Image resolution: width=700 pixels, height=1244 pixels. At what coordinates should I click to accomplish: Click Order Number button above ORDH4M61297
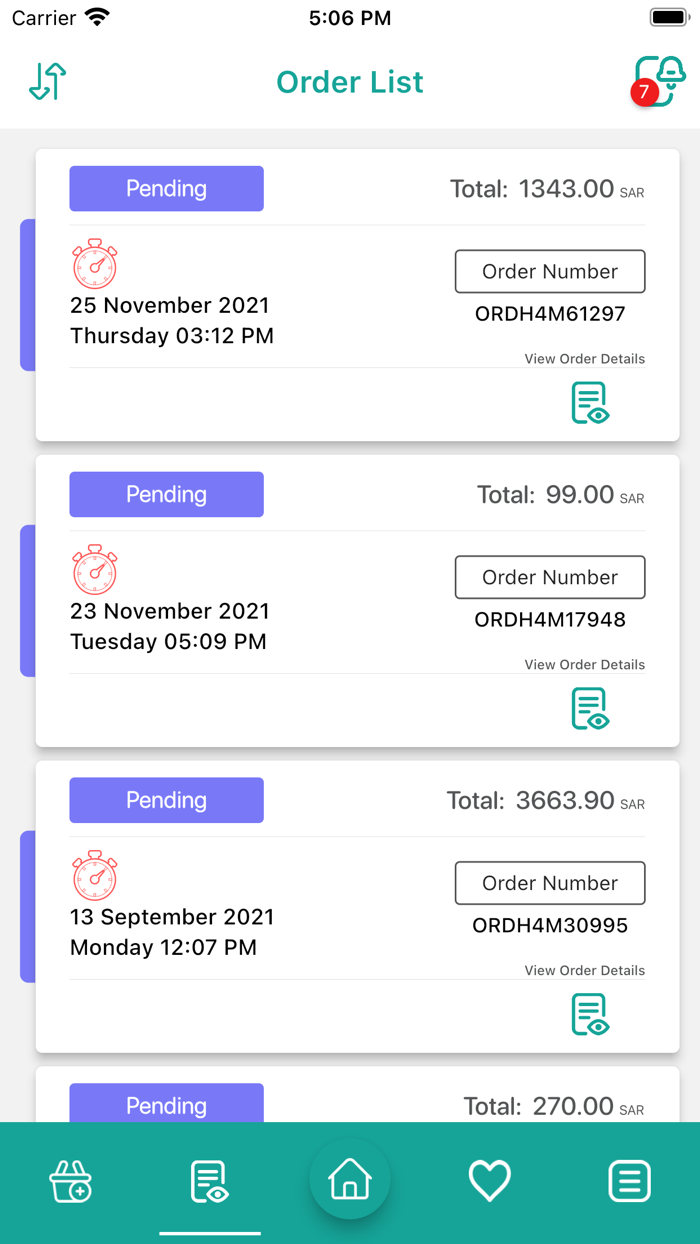550,271
